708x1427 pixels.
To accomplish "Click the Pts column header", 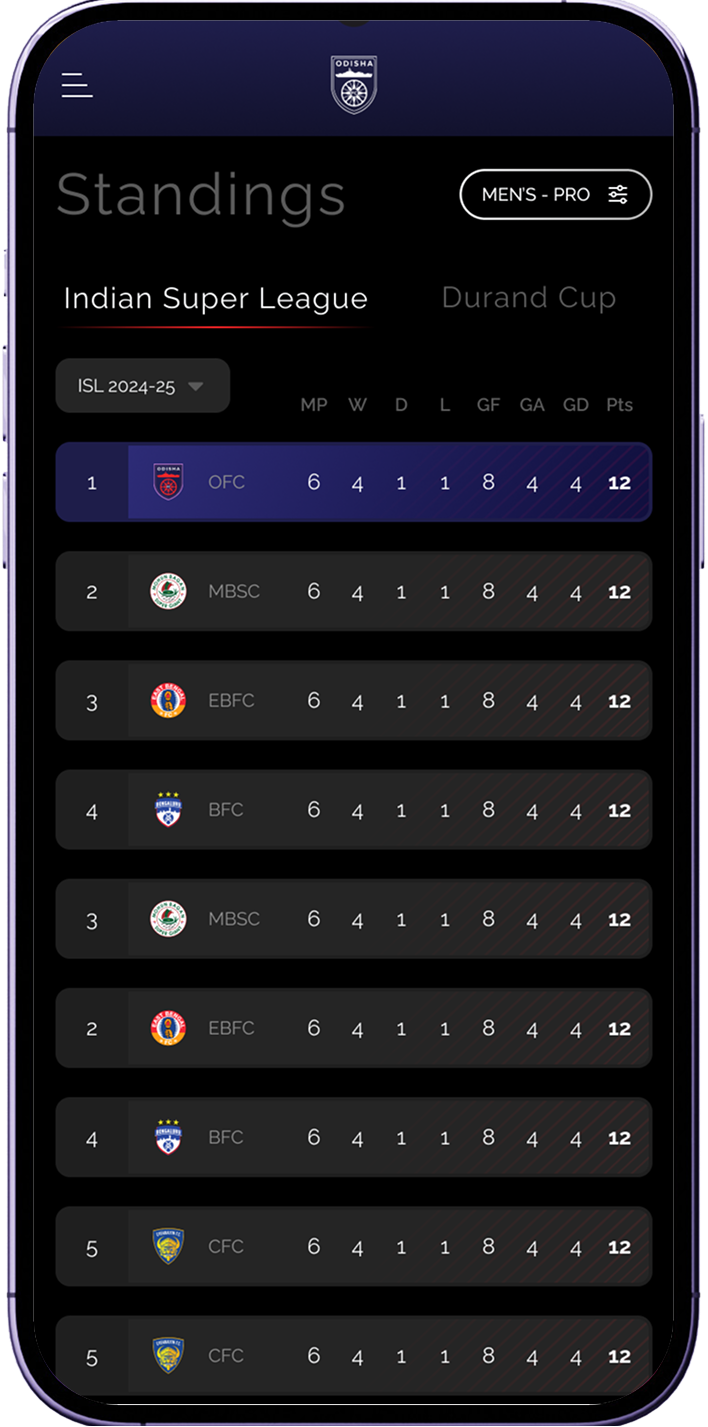I will pyautogui.click(x=619, y=405).
